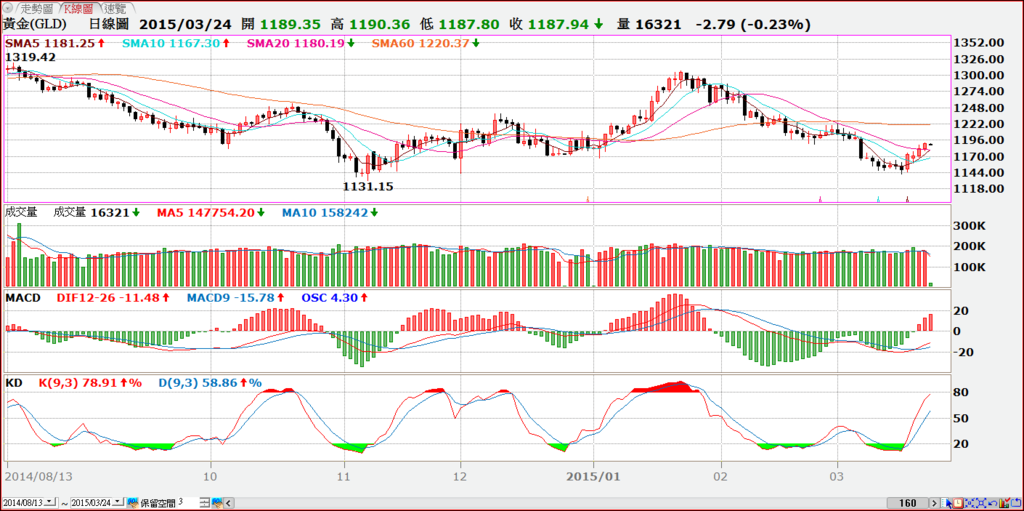Click the 日線圖 period label
1024x511 pixels.
point(110,25)
